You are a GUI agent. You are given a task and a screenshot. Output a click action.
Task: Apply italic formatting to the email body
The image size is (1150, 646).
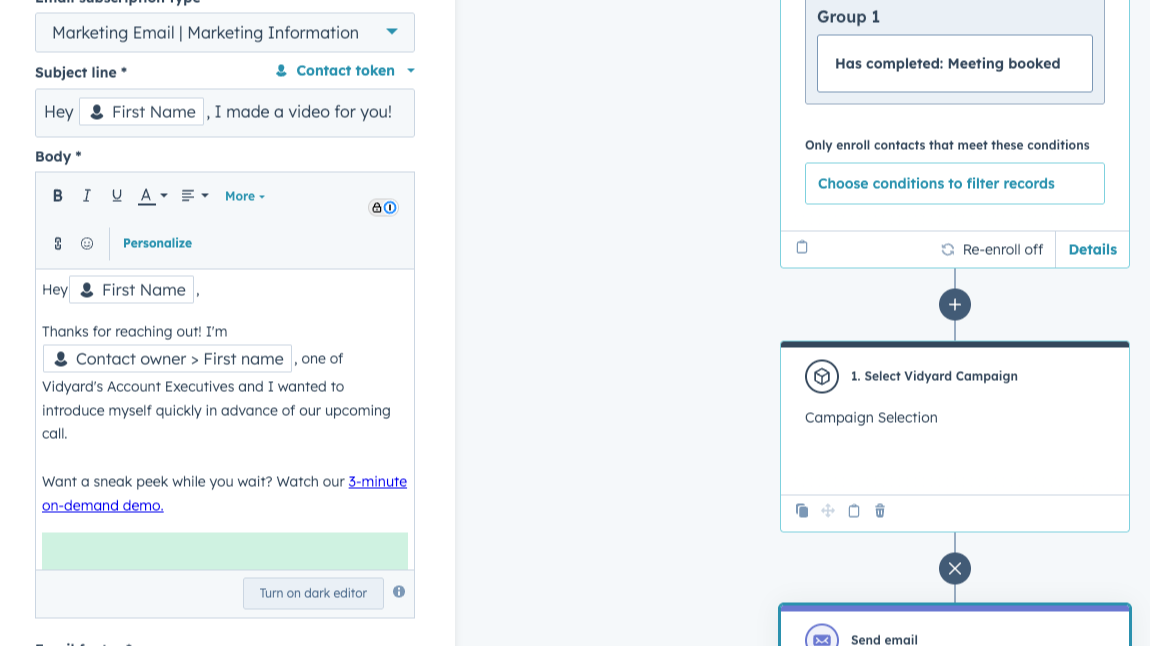[x=87, y=195]
